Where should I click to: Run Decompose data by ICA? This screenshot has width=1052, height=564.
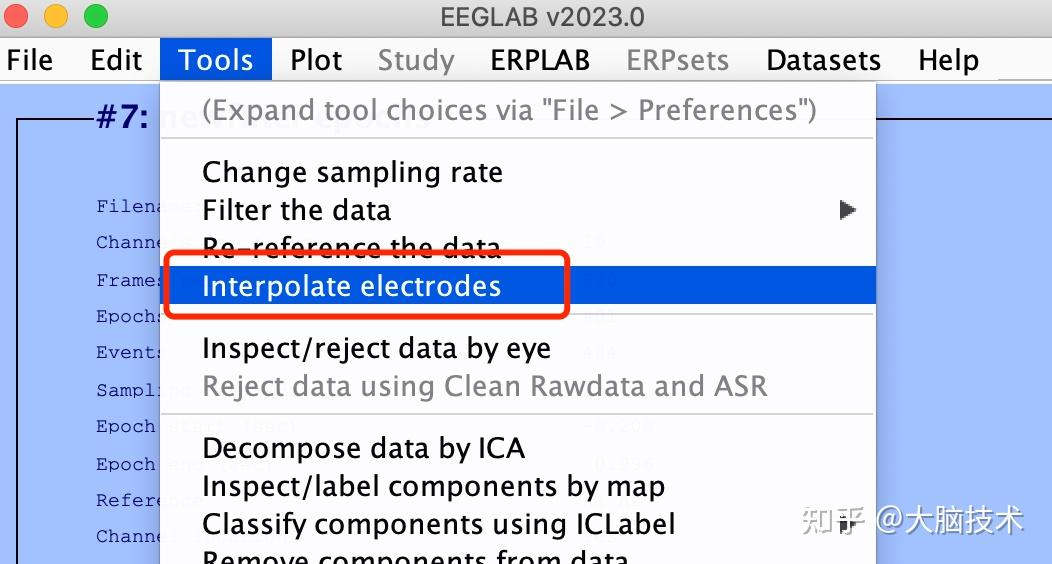click(363, 448)
